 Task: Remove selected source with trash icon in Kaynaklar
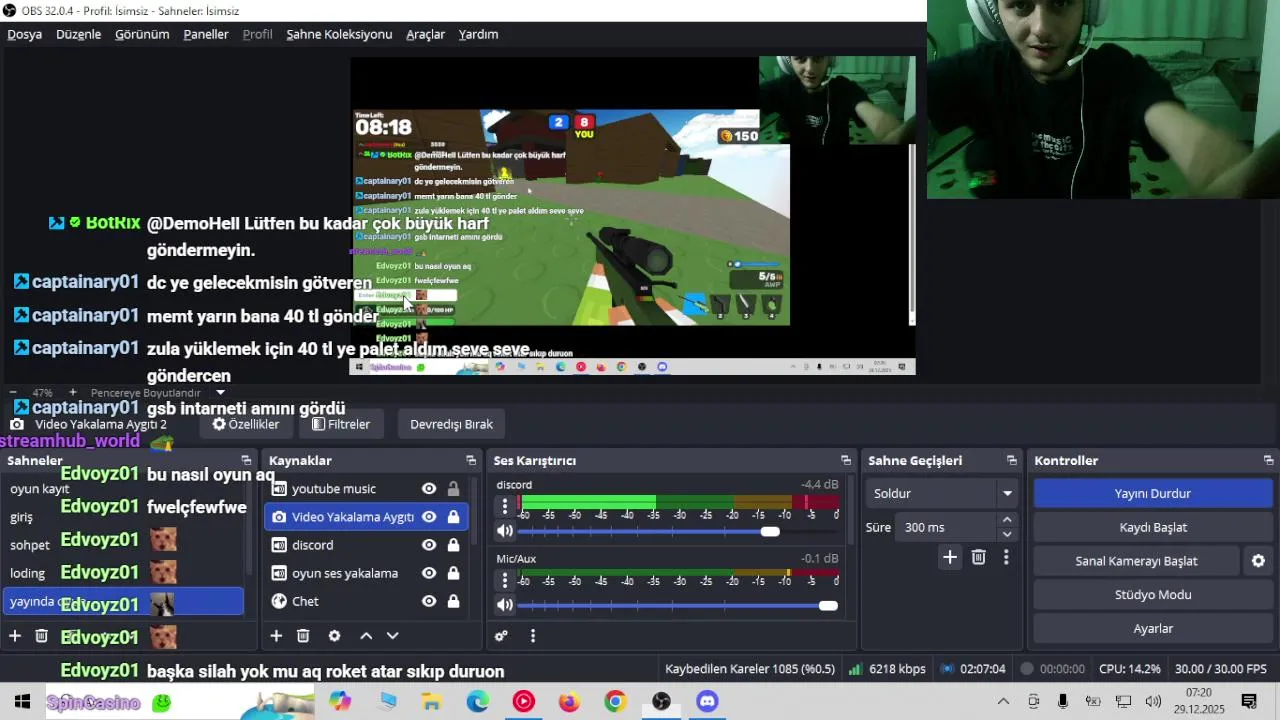pyautogui.click(x=303, y=636)
